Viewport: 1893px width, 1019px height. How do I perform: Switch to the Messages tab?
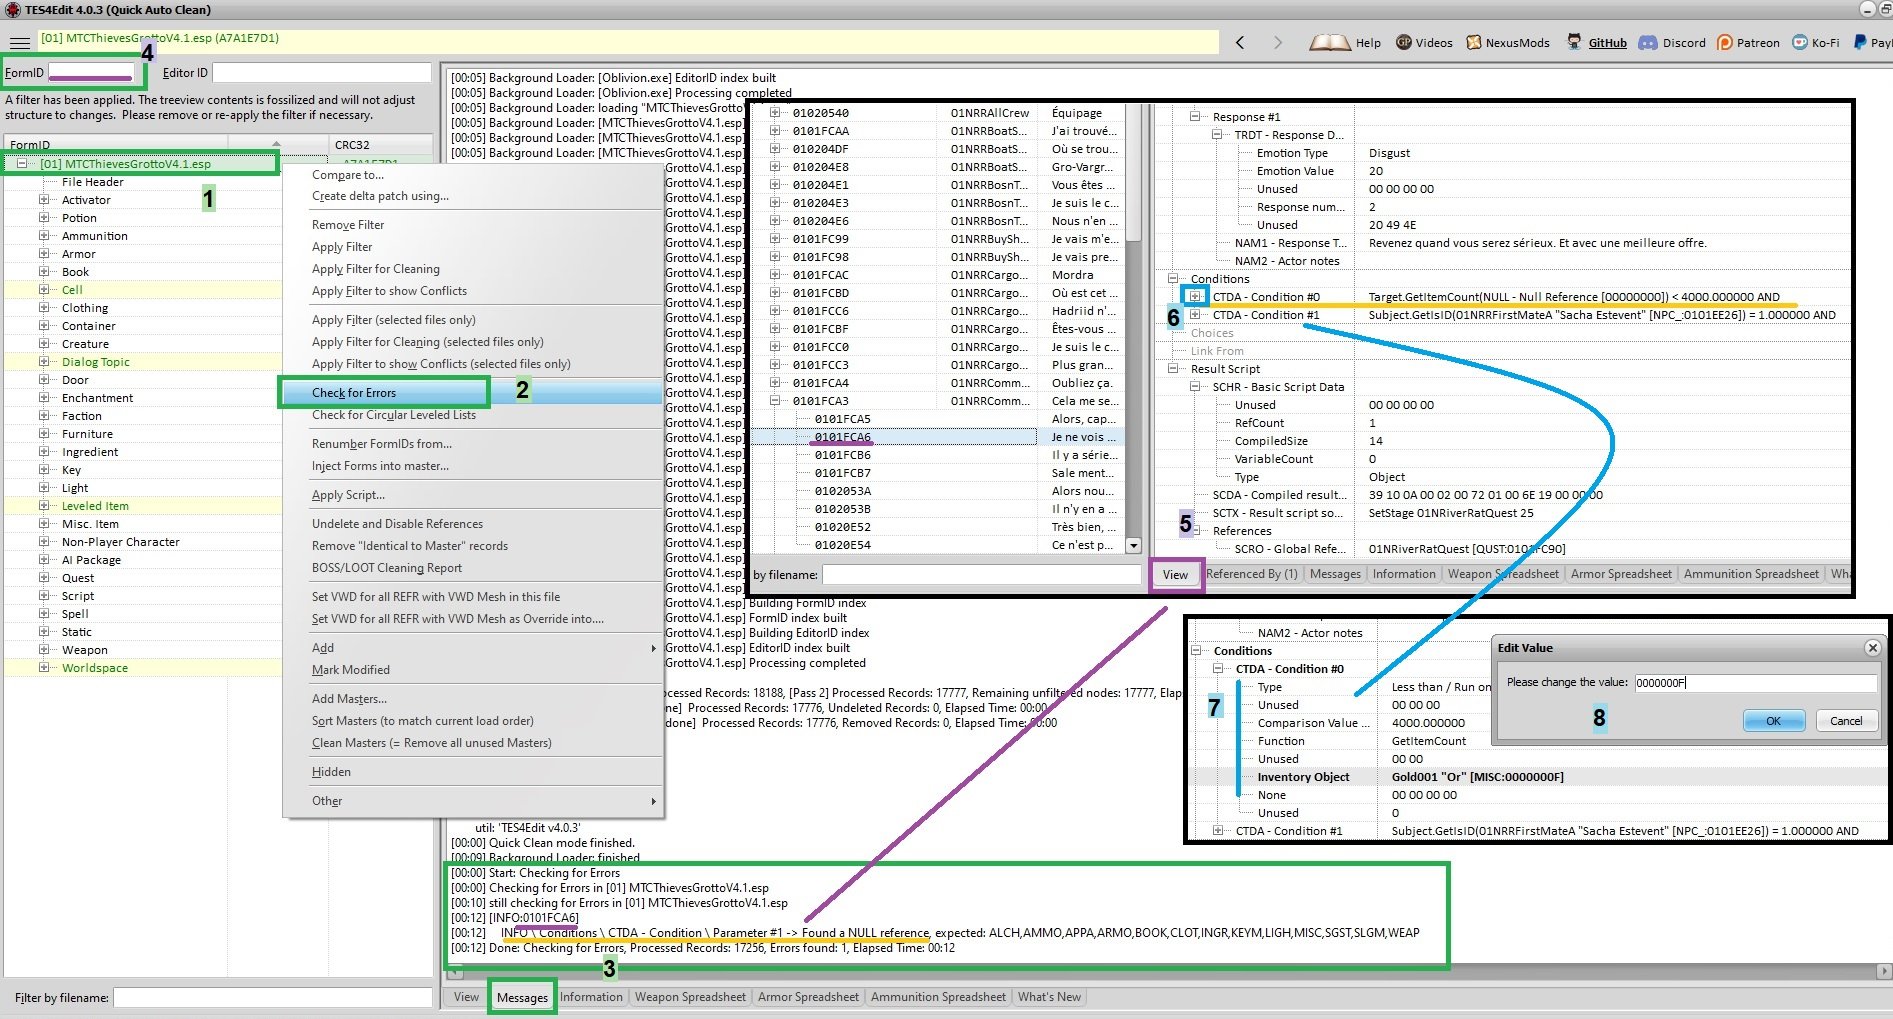pyautogui.click(x=522, y=997)
